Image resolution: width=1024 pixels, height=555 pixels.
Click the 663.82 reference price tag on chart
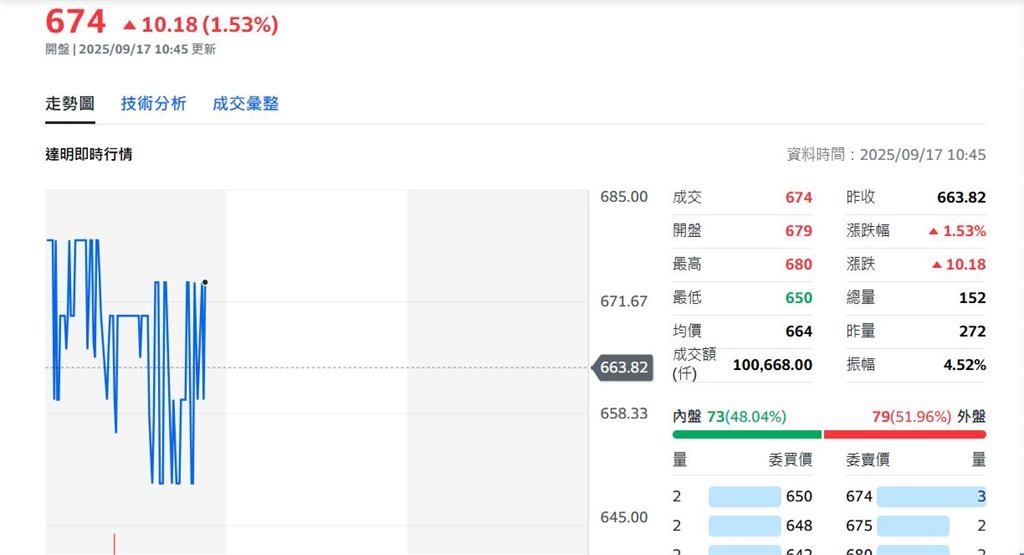click(623, 367)
